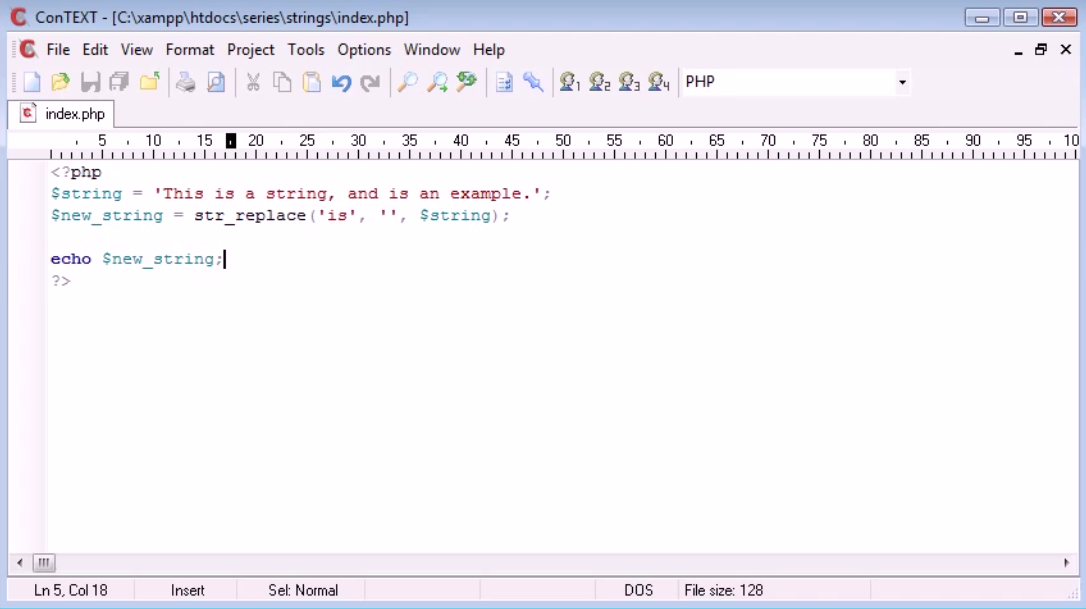Cut the selected text
This screenshot has width=1086, height=609.
(x=254, y=82)
